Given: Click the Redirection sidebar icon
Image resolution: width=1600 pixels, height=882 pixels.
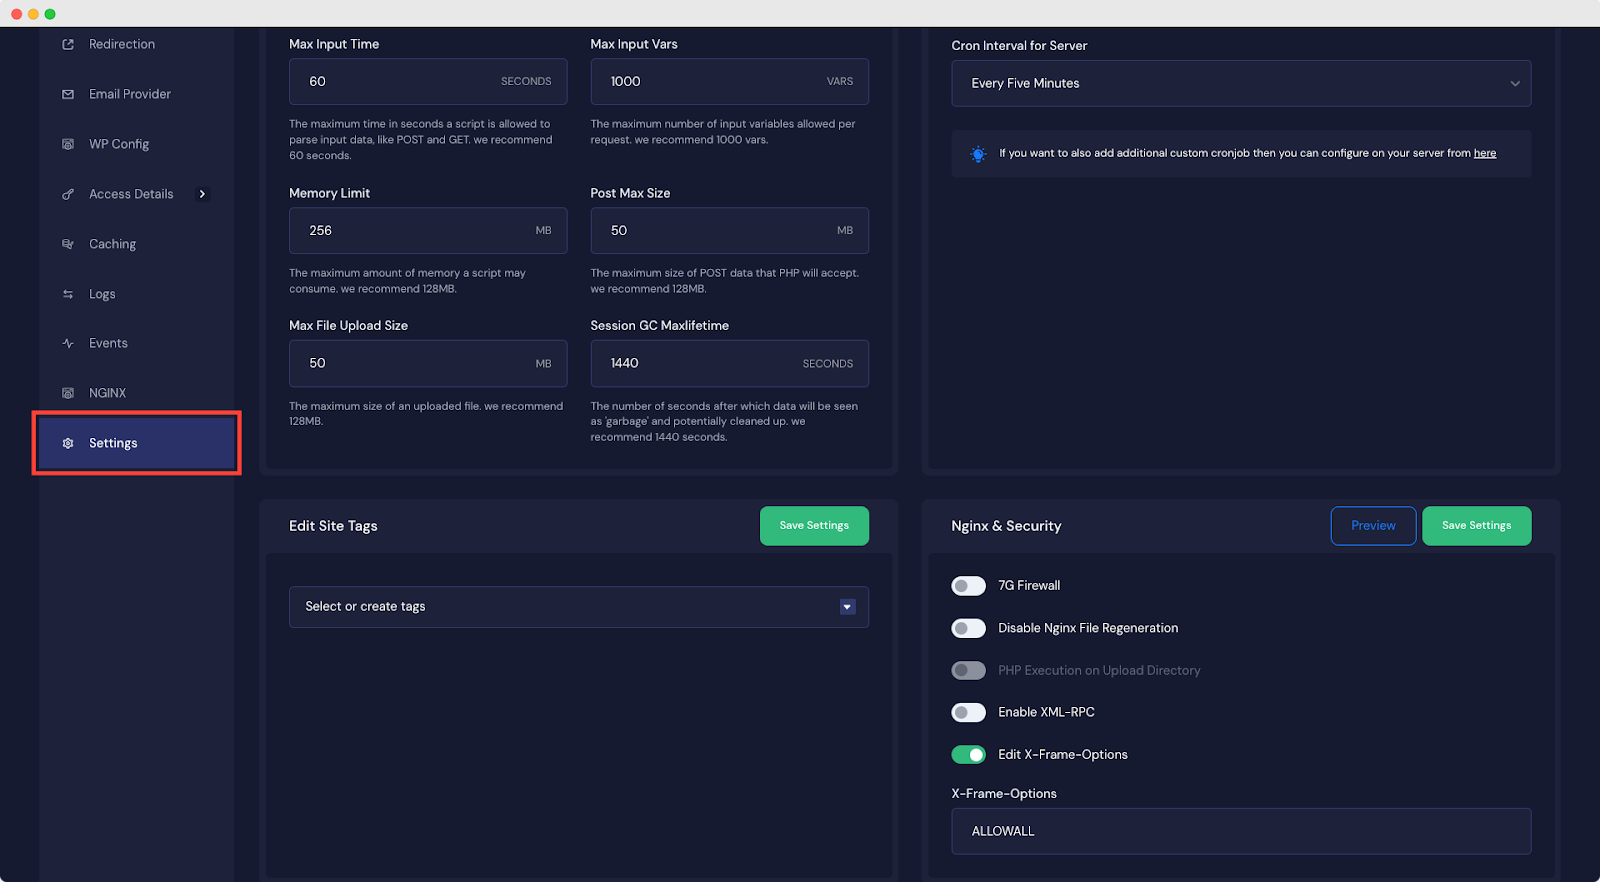Looking at the screenshot, I should click(x=68, y=44).
